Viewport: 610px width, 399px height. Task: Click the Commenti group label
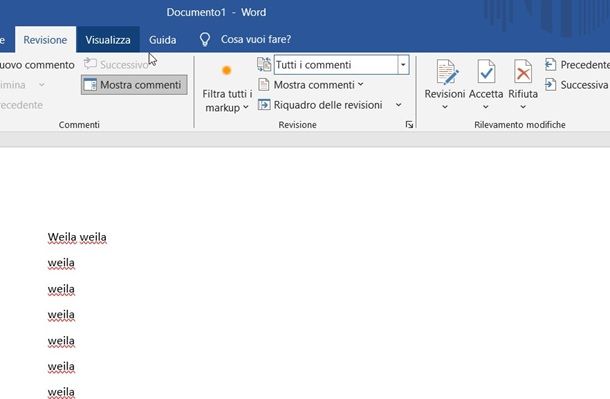pyautogui.click(x=79, y=125)
